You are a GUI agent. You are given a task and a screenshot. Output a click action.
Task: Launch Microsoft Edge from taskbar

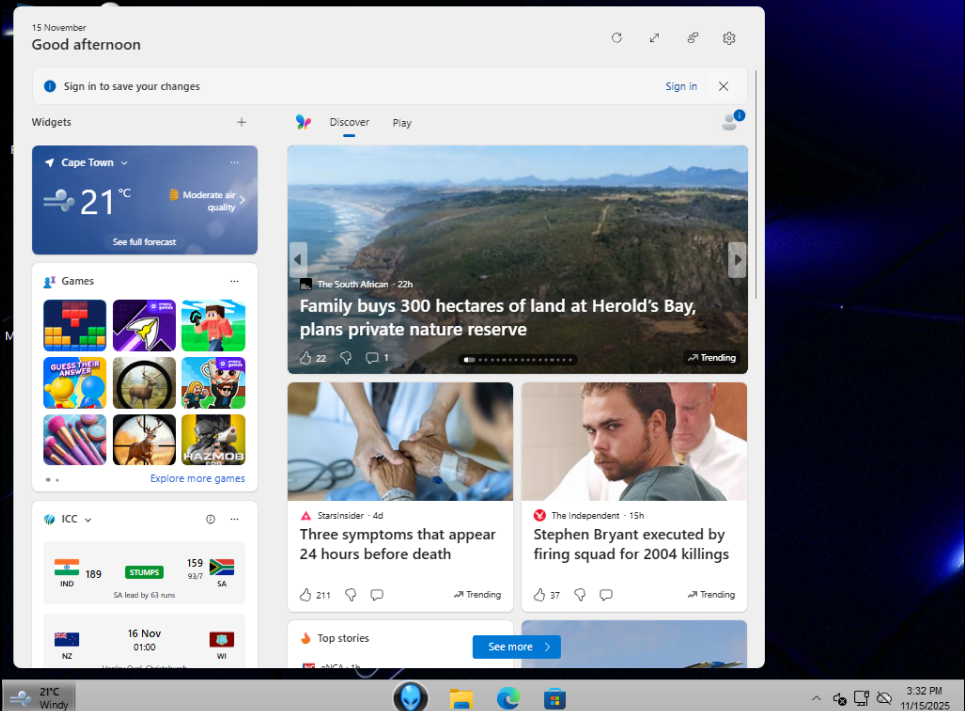[508, 698]
